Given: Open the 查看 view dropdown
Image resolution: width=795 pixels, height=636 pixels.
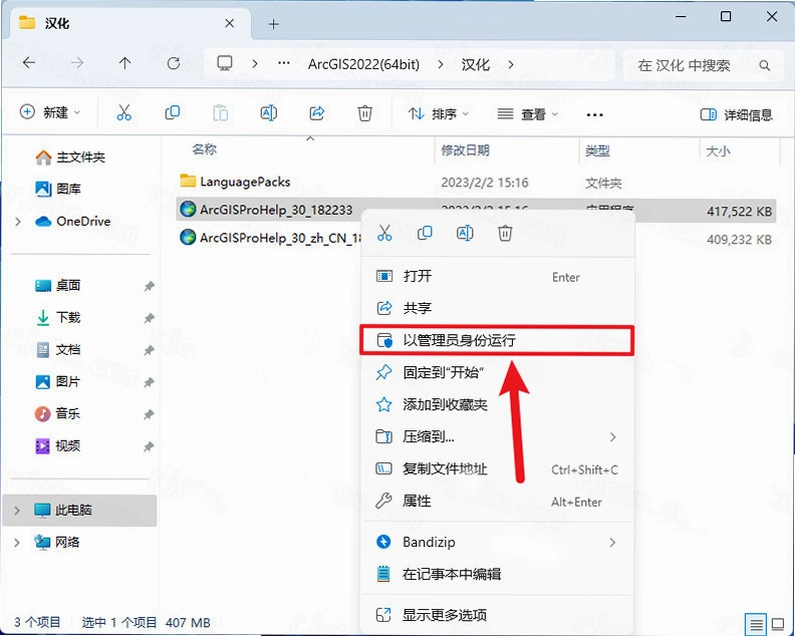Looking at the screenshot, I should 527,114.
